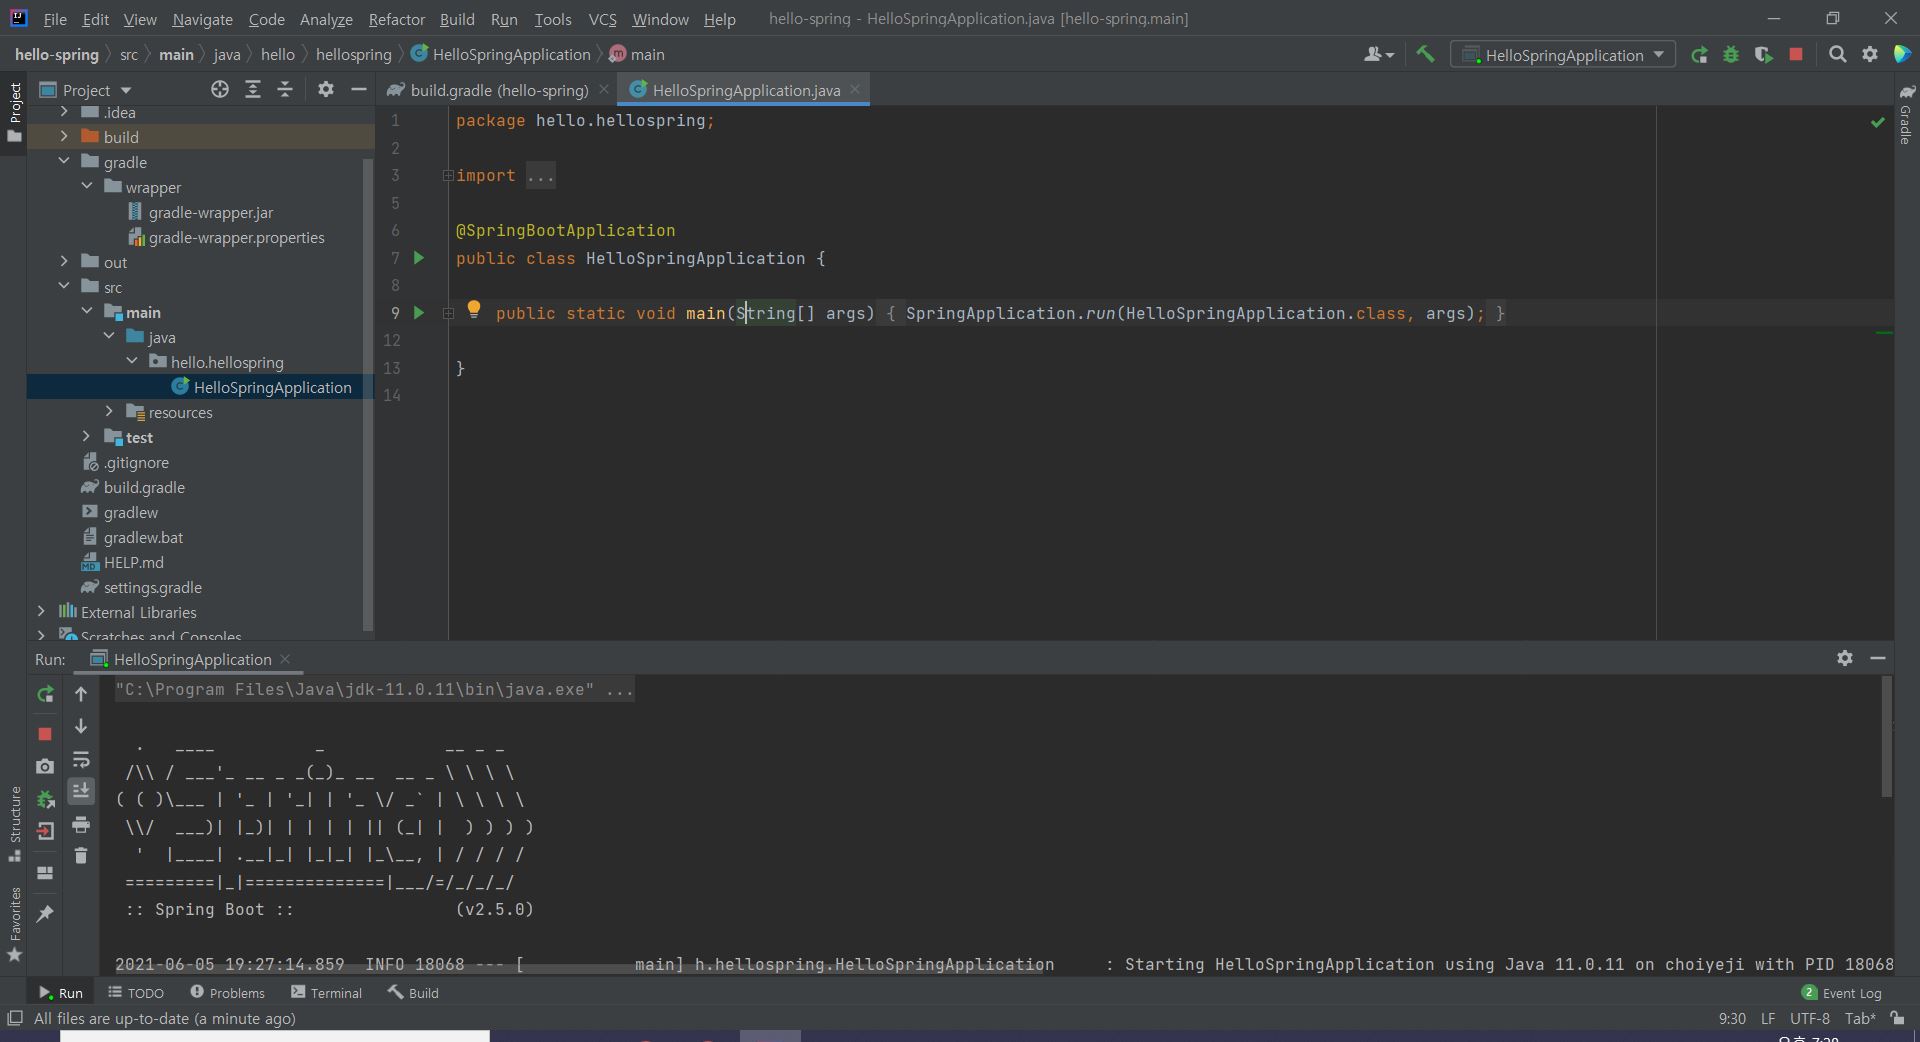Close the HelloSpringApplication.java editor tab
This screenshot has height=1042, width=1920.
tap(855, 89)
